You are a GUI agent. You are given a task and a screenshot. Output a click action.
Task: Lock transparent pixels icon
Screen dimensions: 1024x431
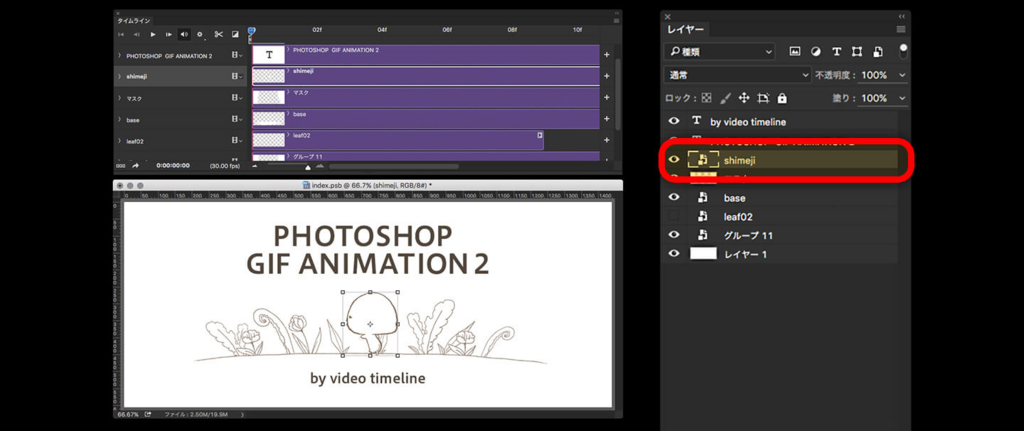click(x=706, y=98)
